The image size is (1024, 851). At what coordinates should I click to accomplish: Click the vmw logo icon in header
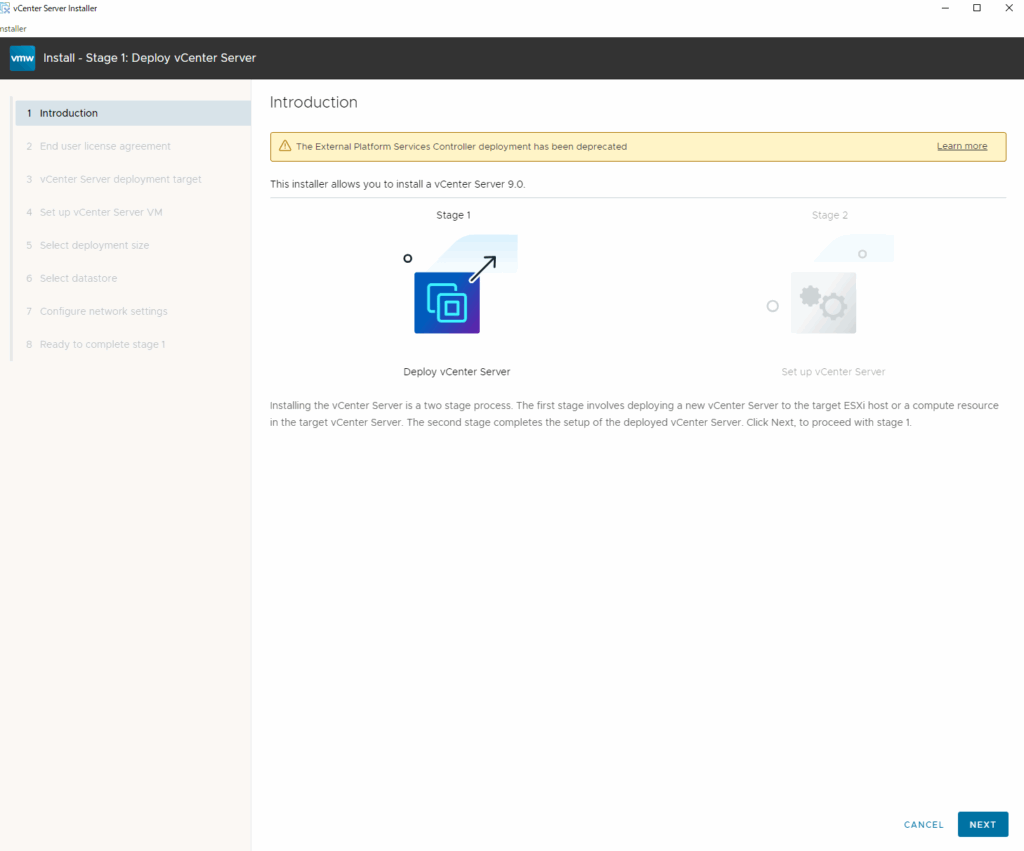(x=22, y=58)
